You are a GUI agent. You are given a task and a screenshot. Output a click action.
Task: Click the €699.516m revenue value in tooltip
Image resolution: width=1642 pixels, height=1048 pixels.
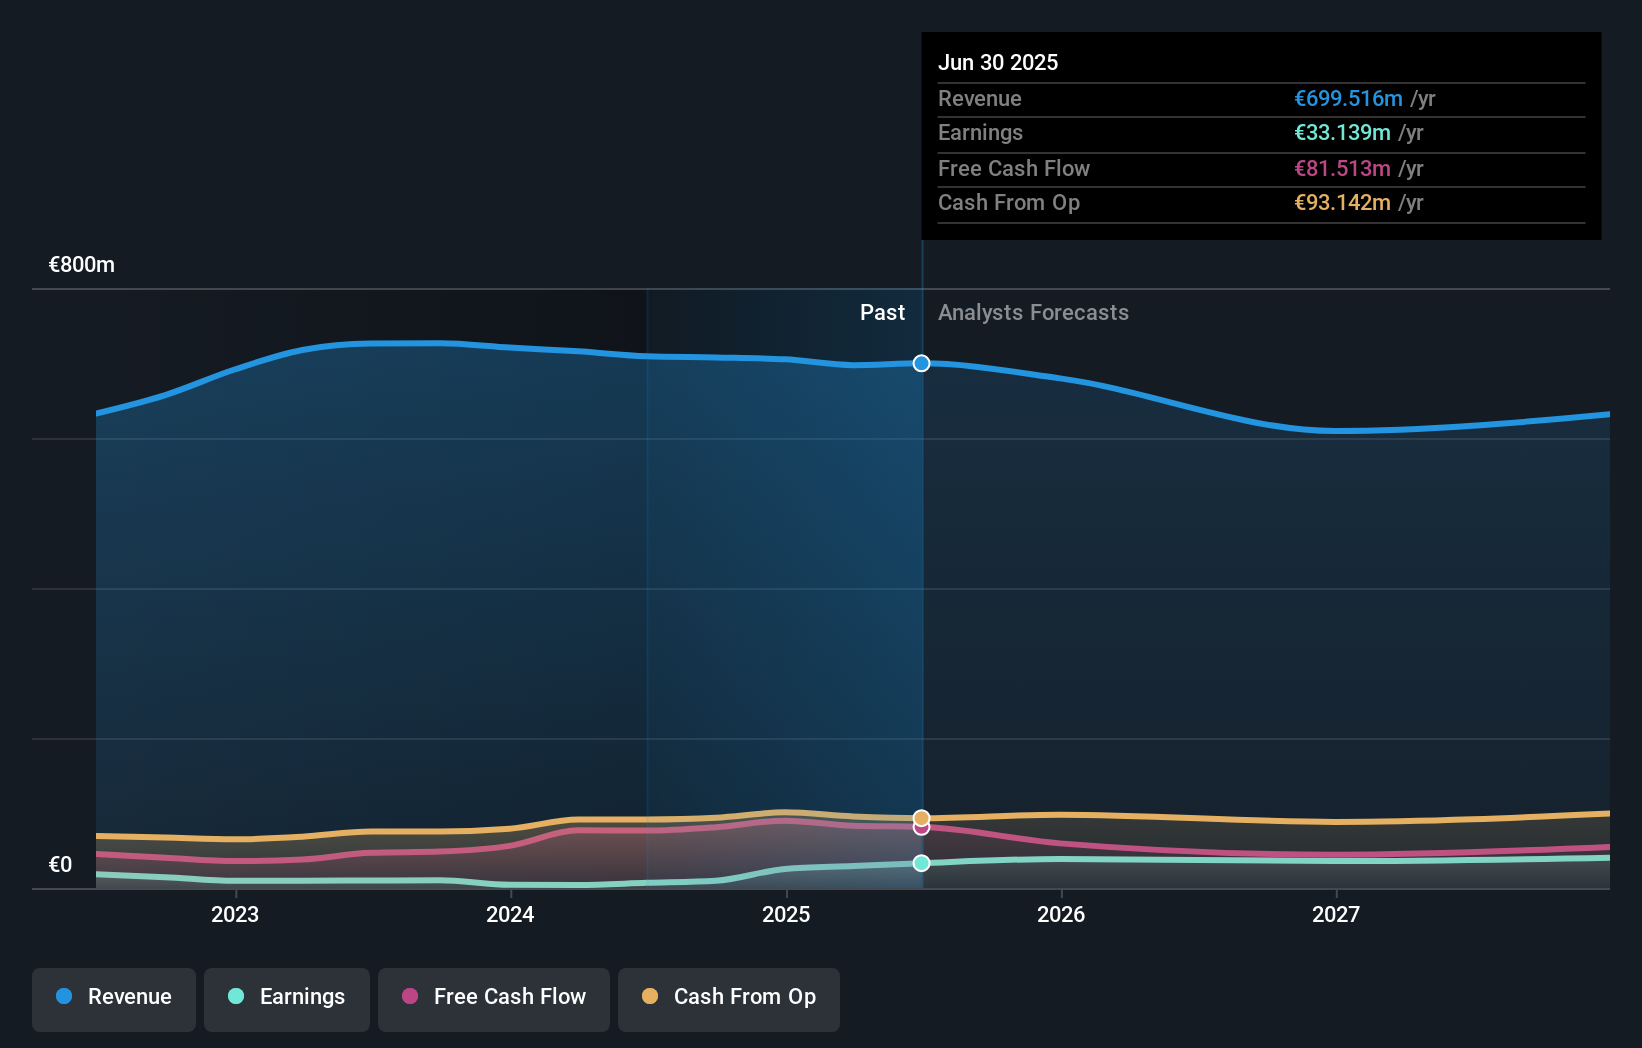[1348, 99]
